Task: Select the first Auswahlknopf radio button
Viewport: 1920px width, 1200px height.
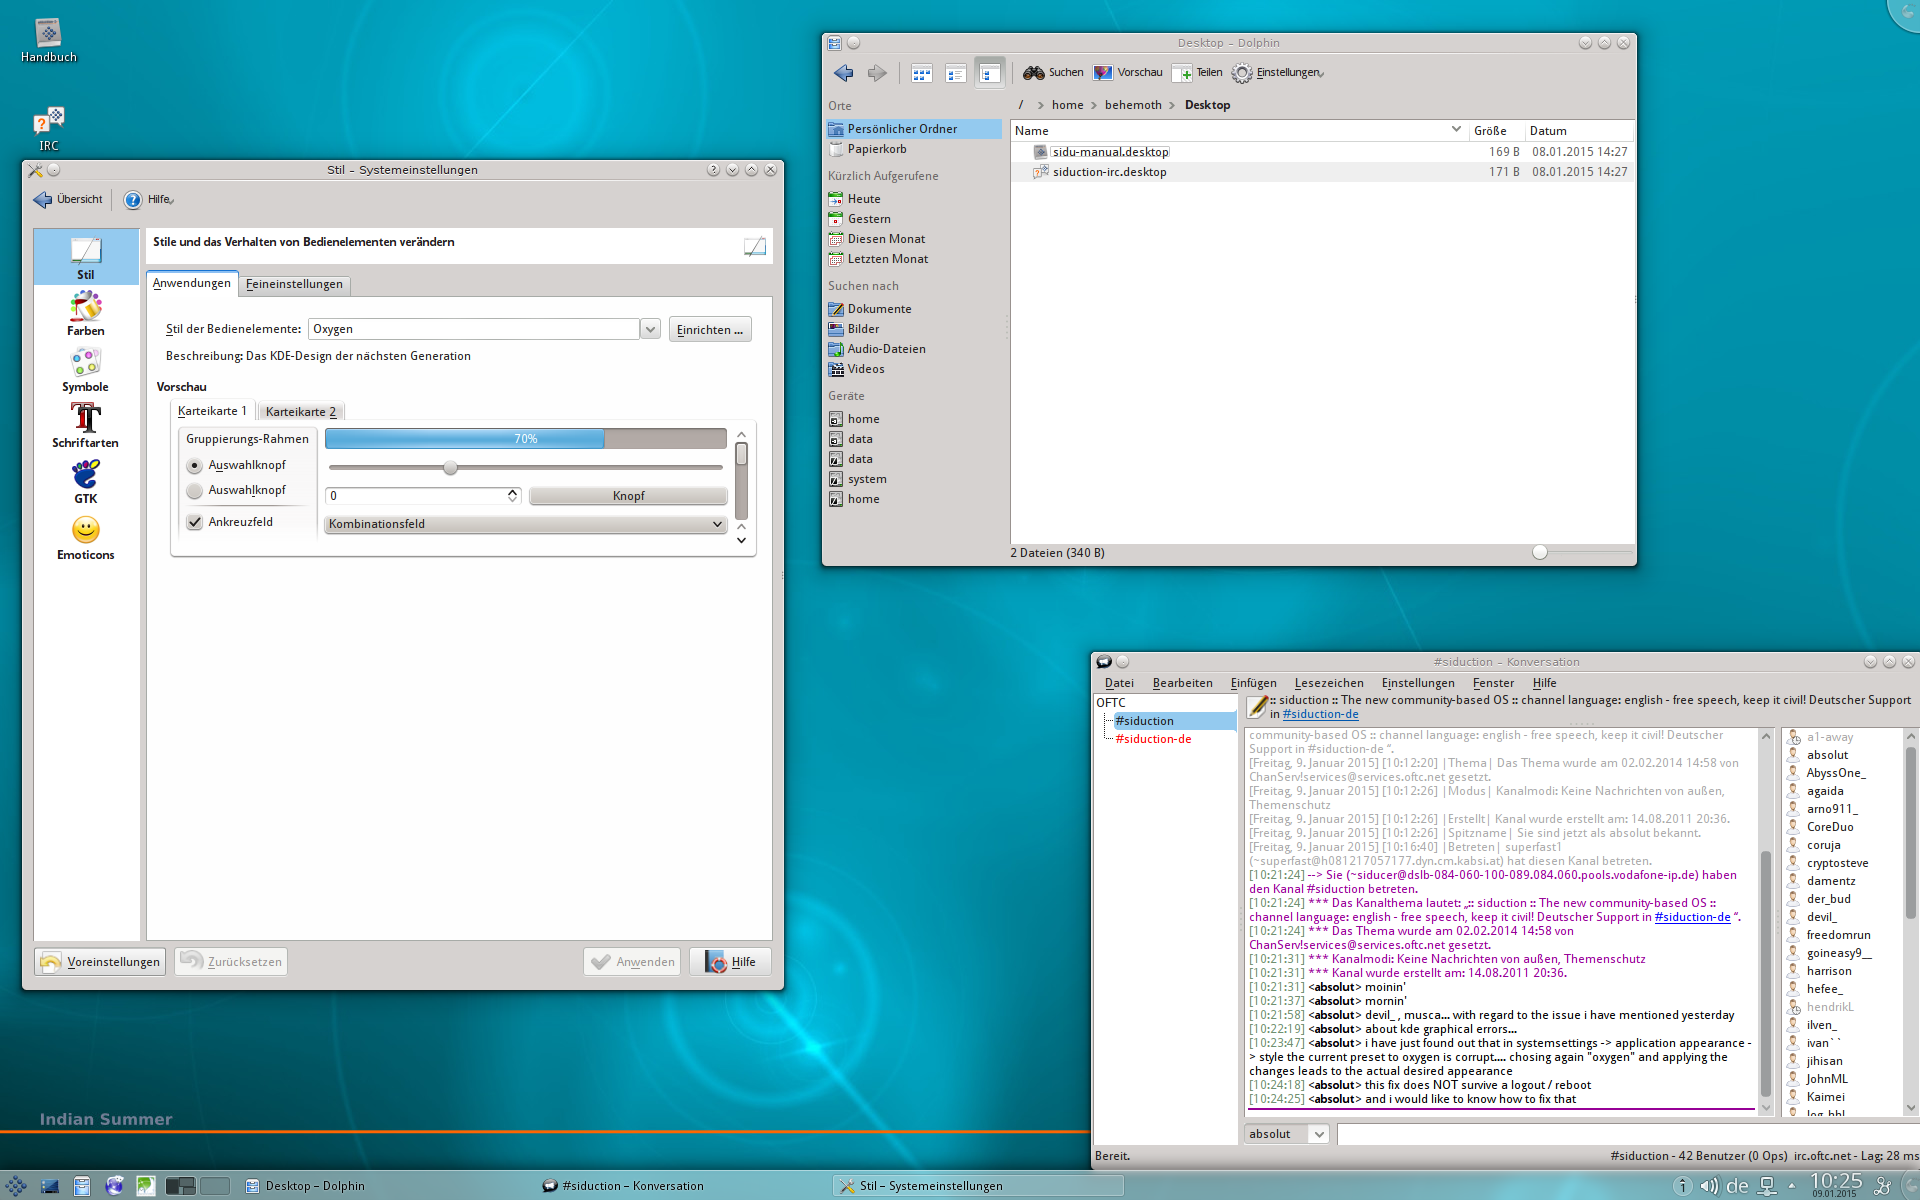Action: click(195, 465)
